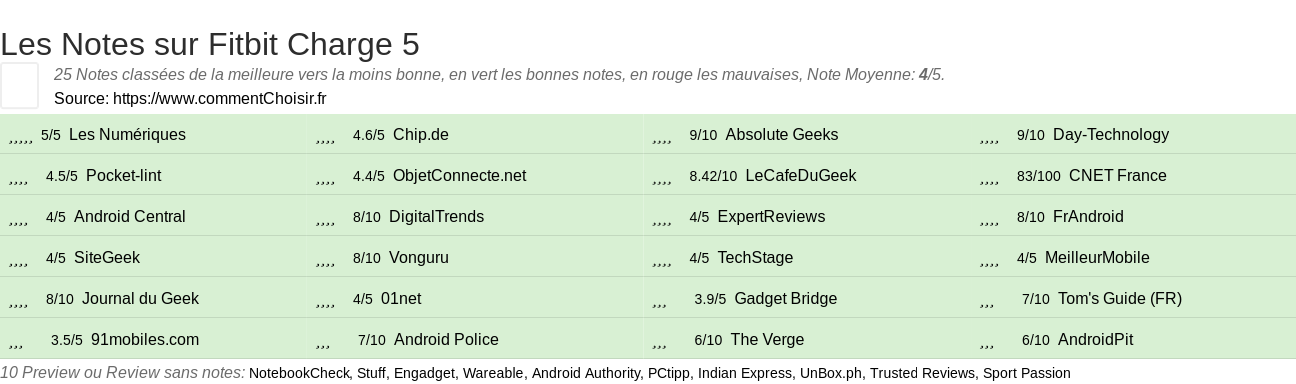This screenshot has width=1296, height=384.
Task: Click the star icon next to AndroidPit
Action: pos(987,340)
